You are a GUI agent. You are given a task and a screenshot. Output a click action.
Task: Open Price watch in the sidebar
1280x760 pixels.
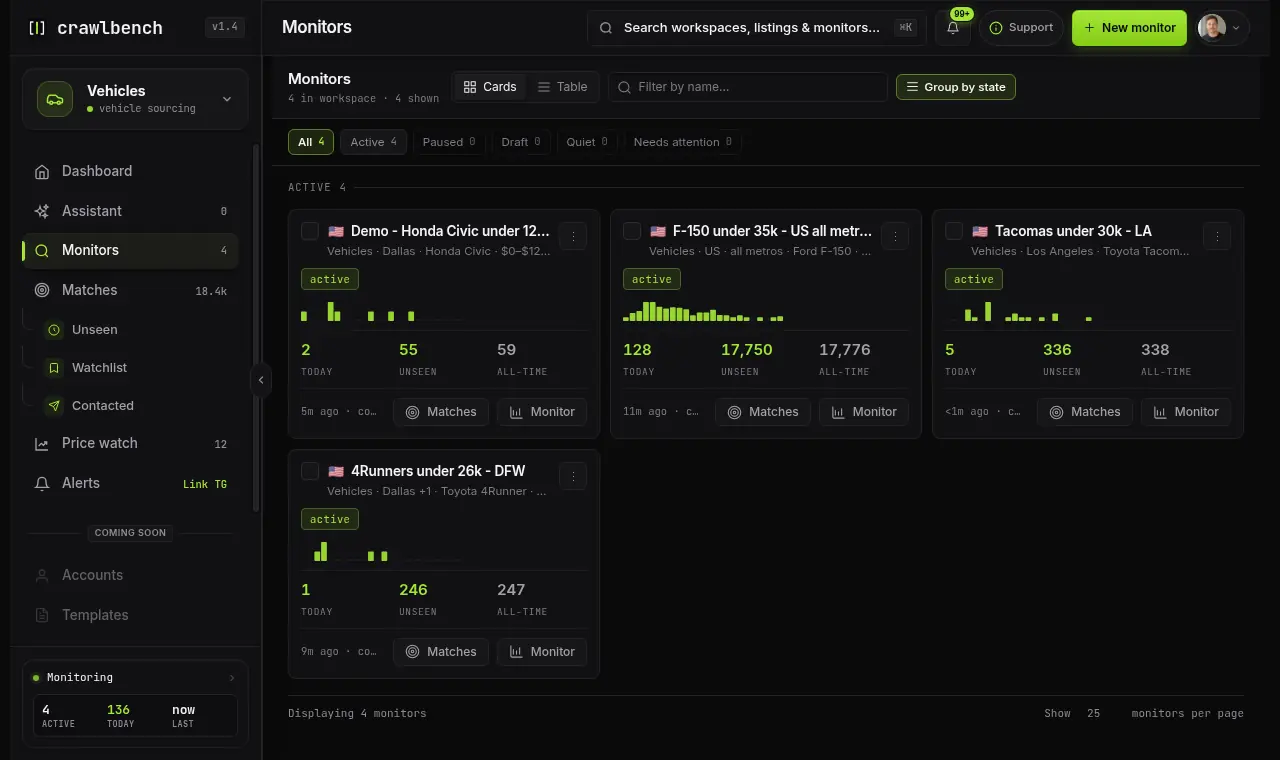coord(130,444)
